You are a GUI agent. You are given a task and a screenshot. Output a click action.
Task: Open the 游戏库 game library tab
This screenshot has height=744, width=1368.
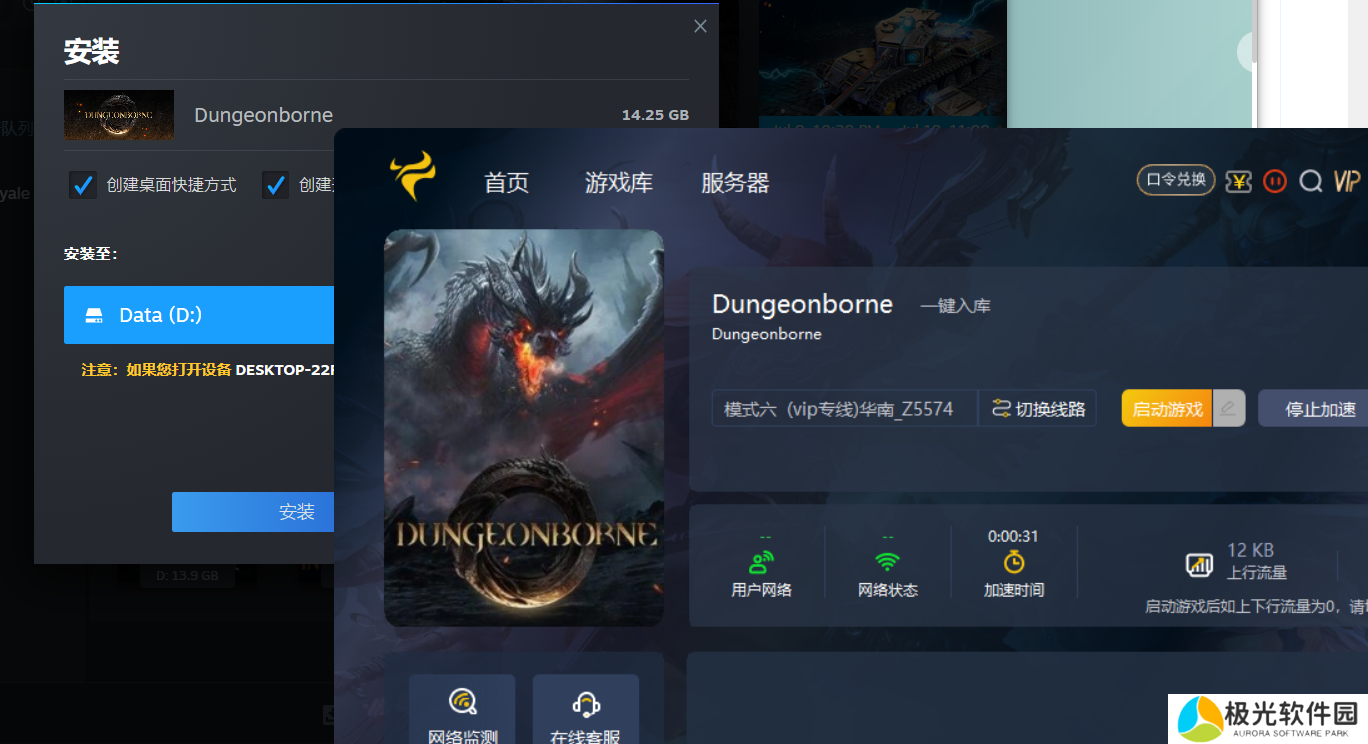click(618, 183)
